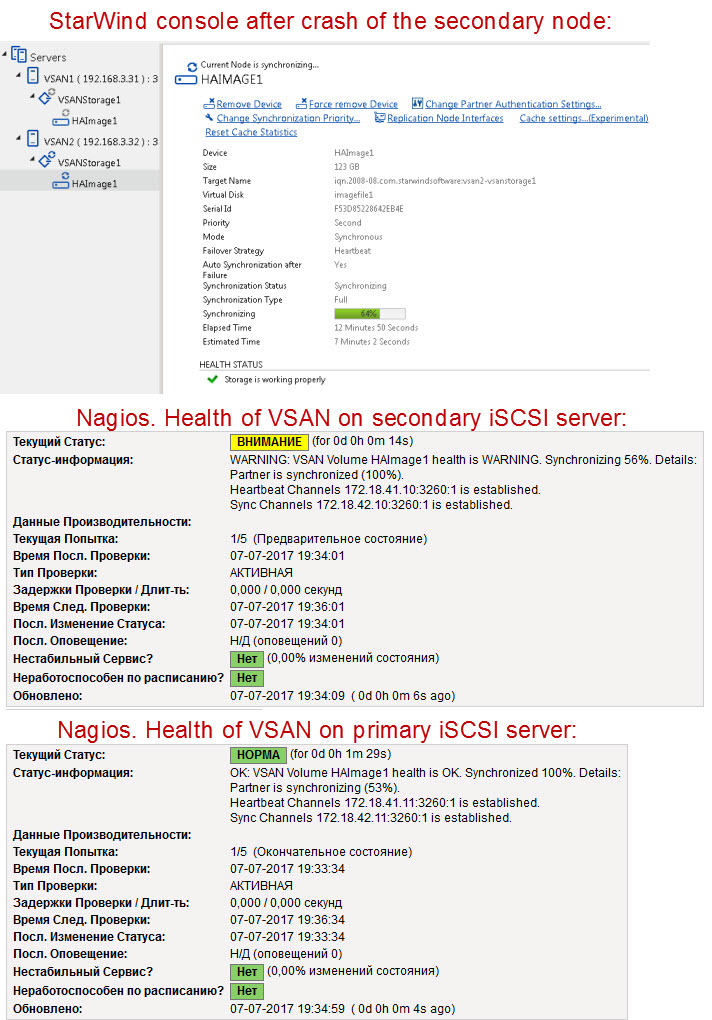Click the Remove Device icon

pyautogui.click(x=209, y=103)
